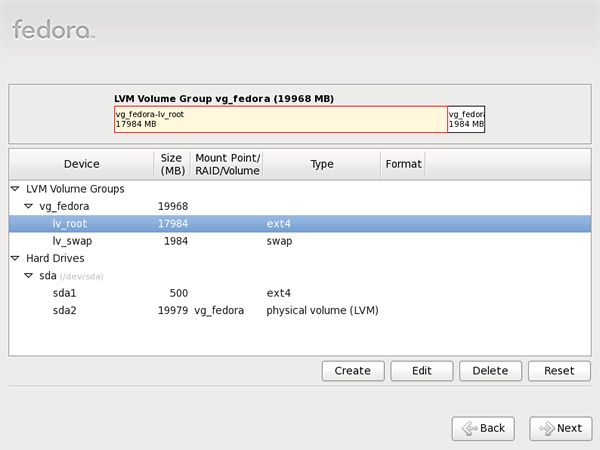Collapse the LVM Volume Groups tree node
The image size is (600, 450).
[x=15, y=189]
